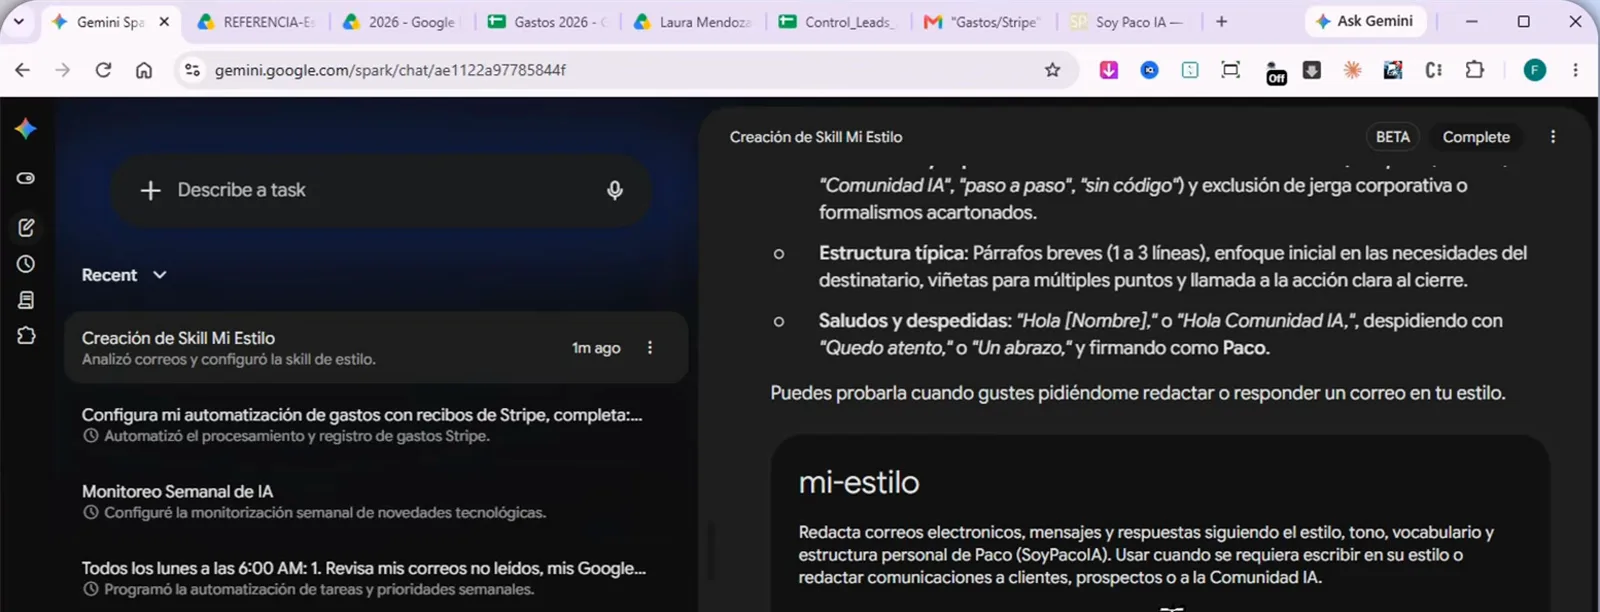Image resolution: width=1600 pixels, height=612 pixels.
Task: View site information icon in address bar
Action: (x=193, y=70)
